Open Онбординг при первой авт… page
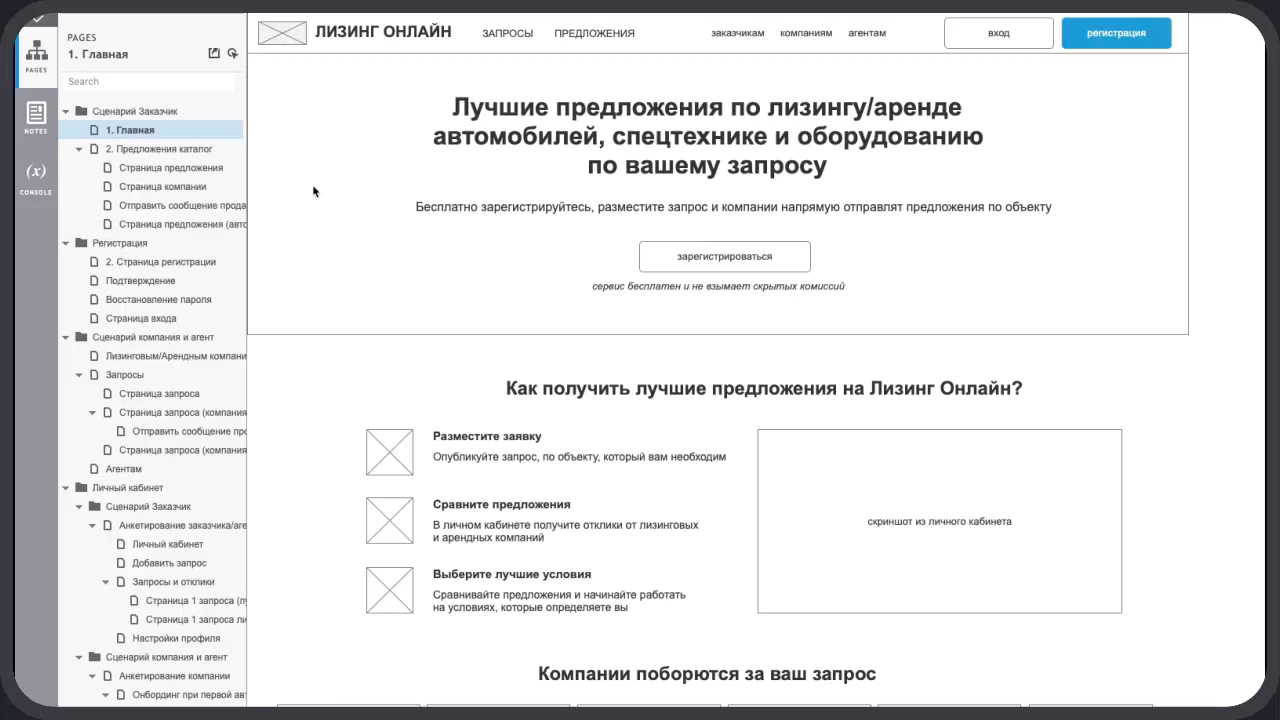1280x720 pixels. point(189,695)
